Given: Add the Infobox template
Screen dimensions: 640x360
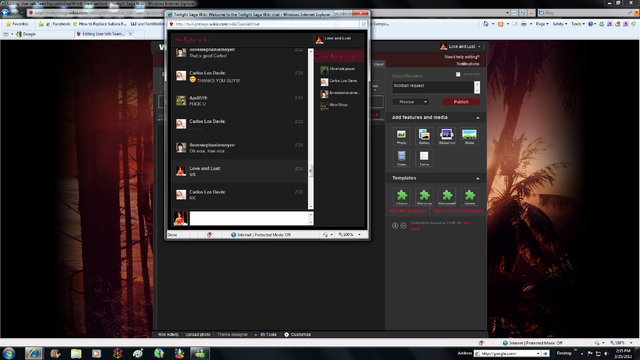Looking at the screenshot, I should pos(402,197).
